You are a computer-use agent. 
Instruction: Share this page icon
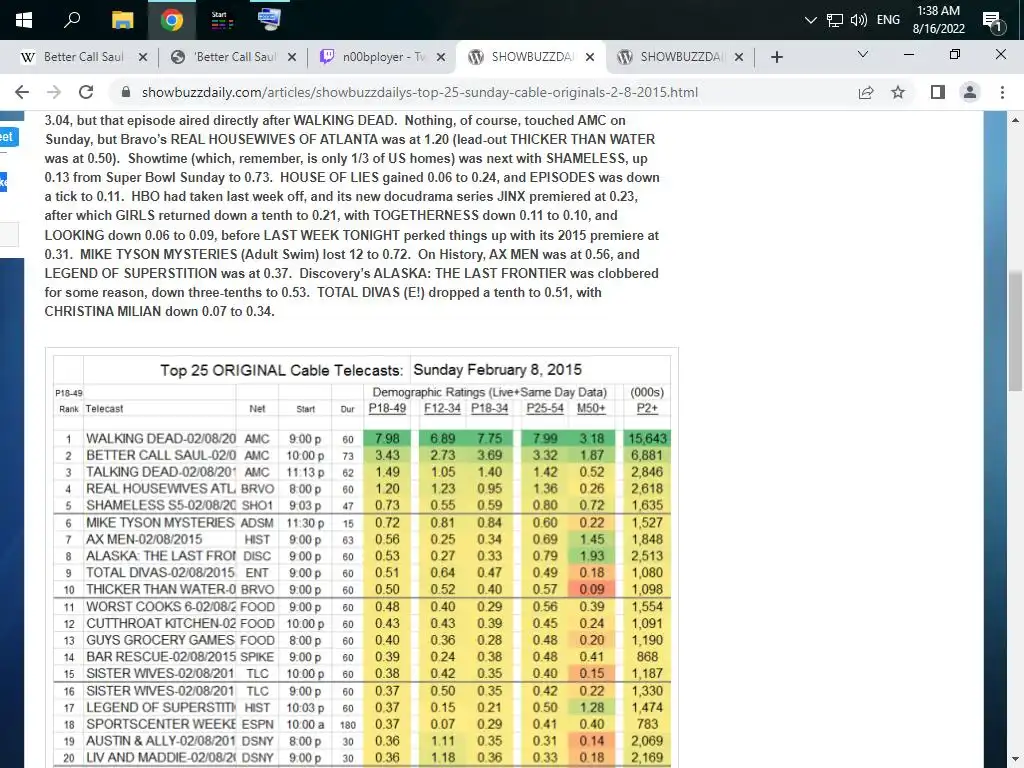(866, 92)
